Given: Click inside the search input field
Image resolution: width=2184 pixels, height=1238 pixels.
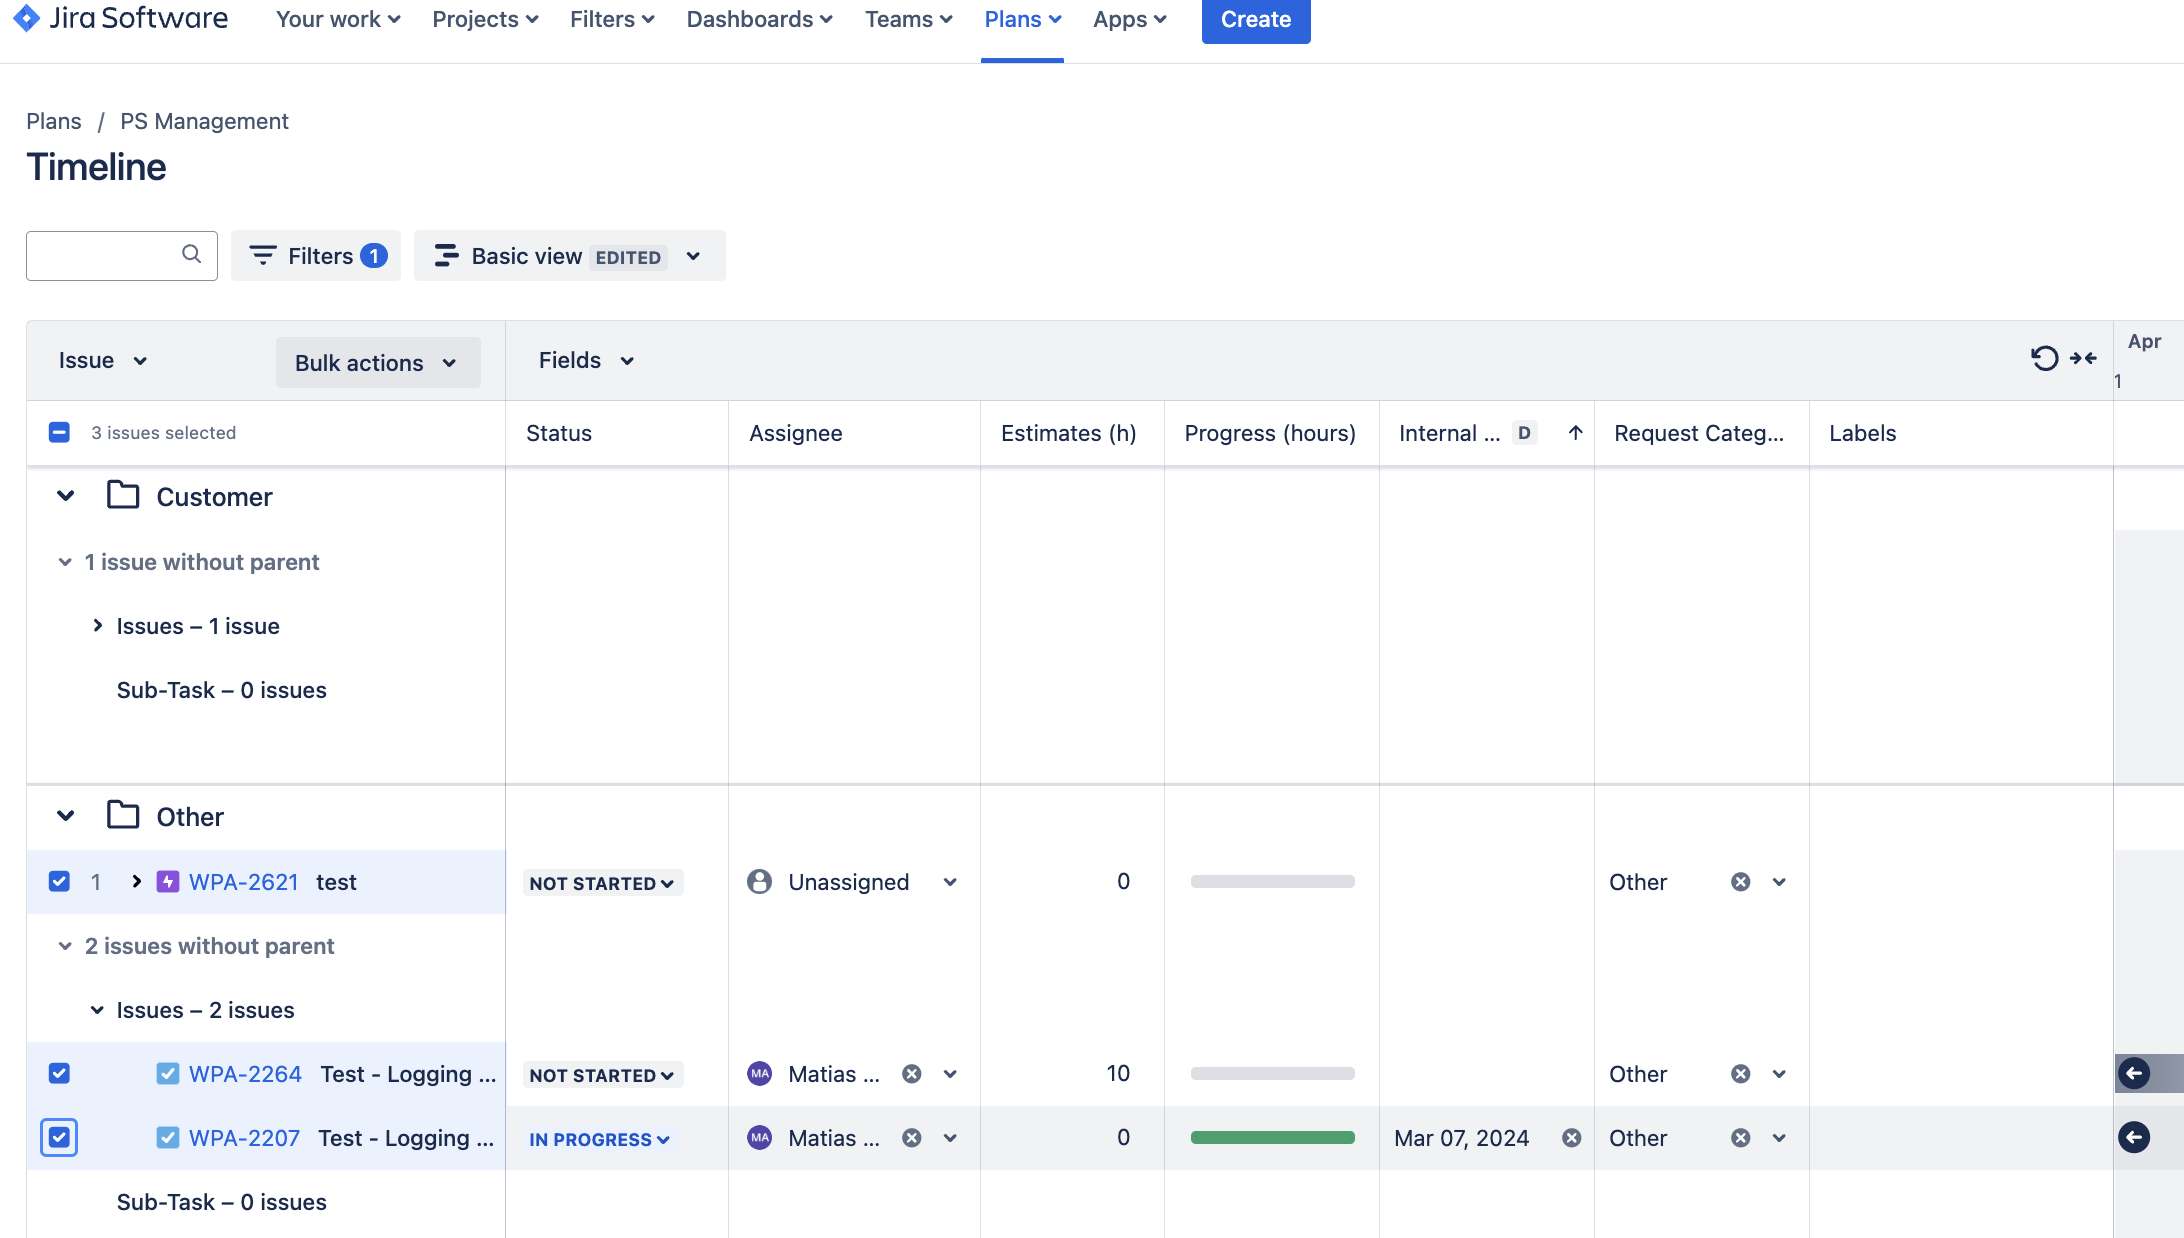Looking at the screenshot, I should [110, 256].
